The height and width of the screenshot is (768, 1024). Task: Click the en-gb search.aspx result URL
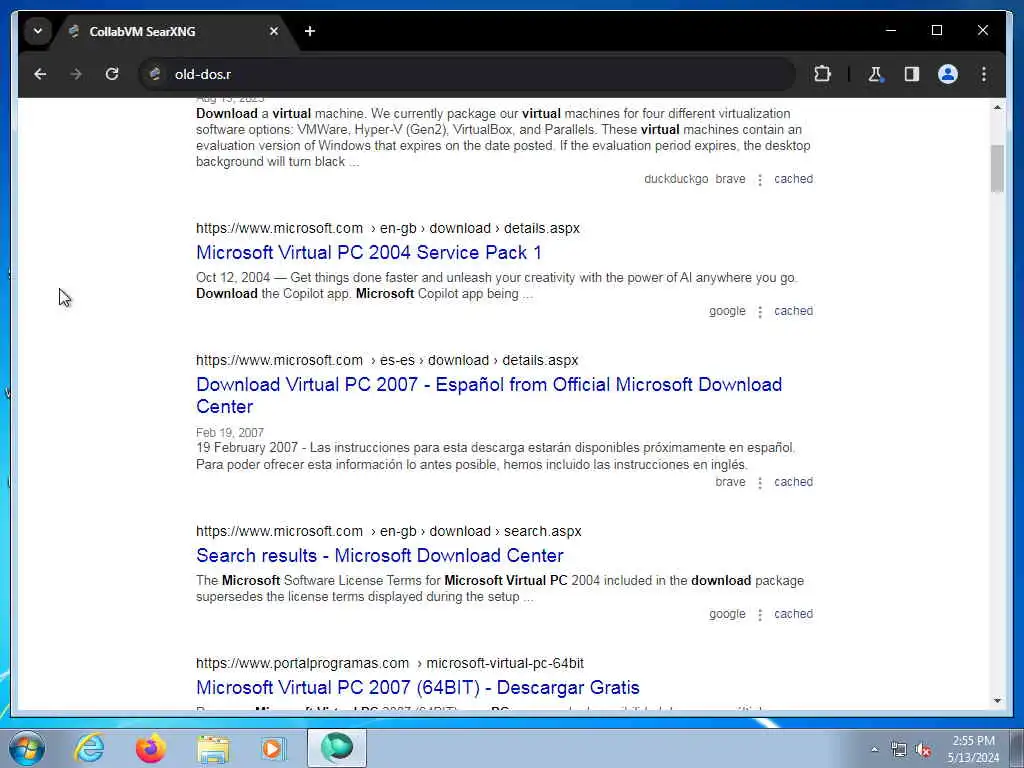point(389,532)
